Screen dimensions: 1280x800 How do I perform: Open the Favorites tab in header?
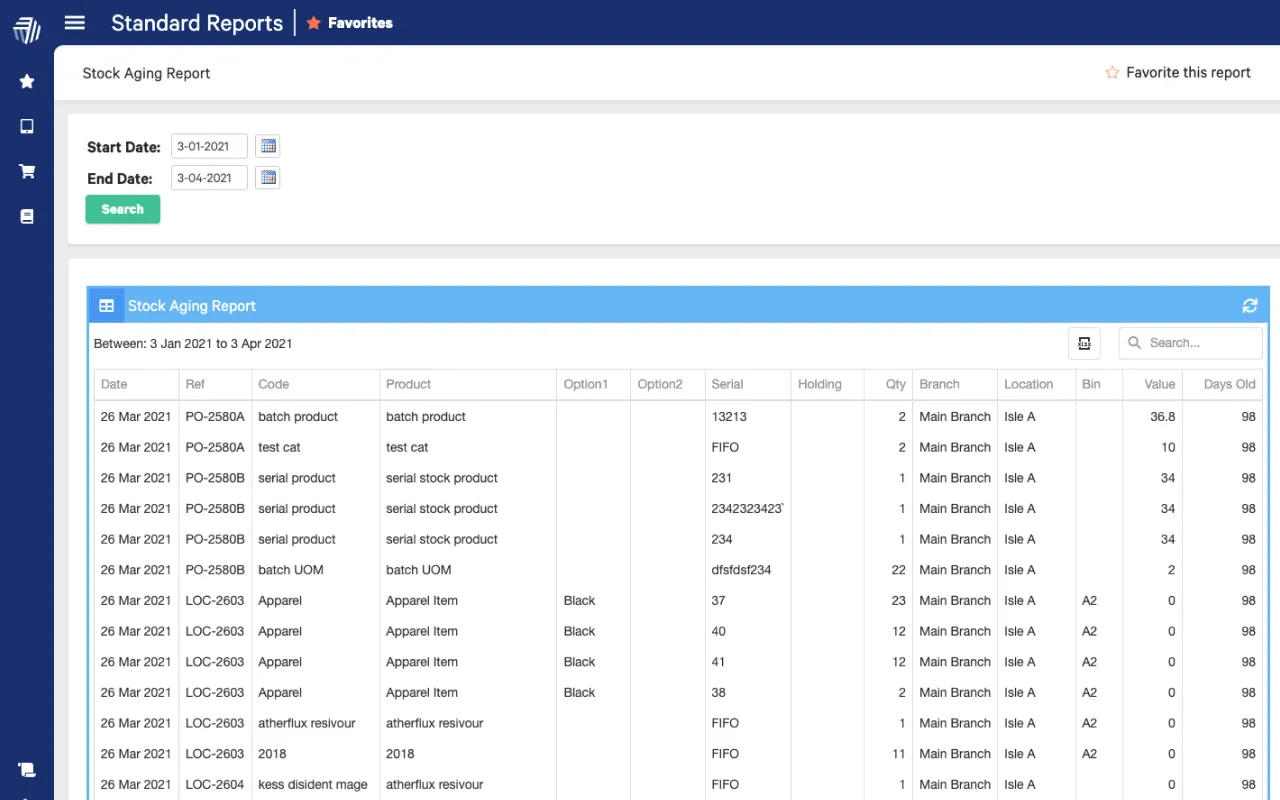[x=349, y=23]
